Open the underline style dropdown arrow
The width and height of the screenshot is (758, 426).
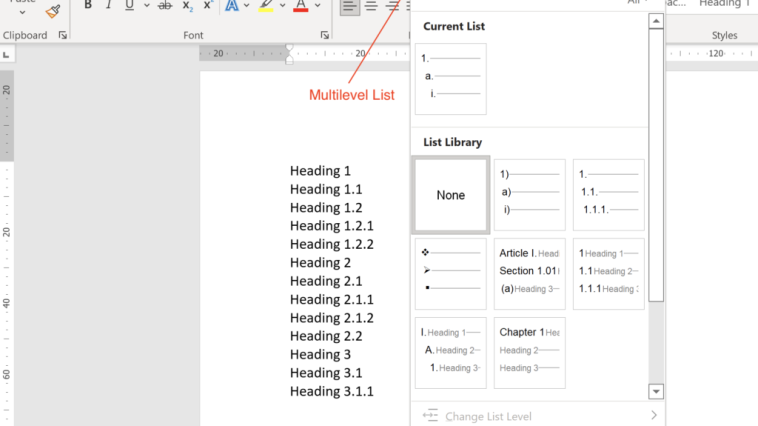point(146,5)
